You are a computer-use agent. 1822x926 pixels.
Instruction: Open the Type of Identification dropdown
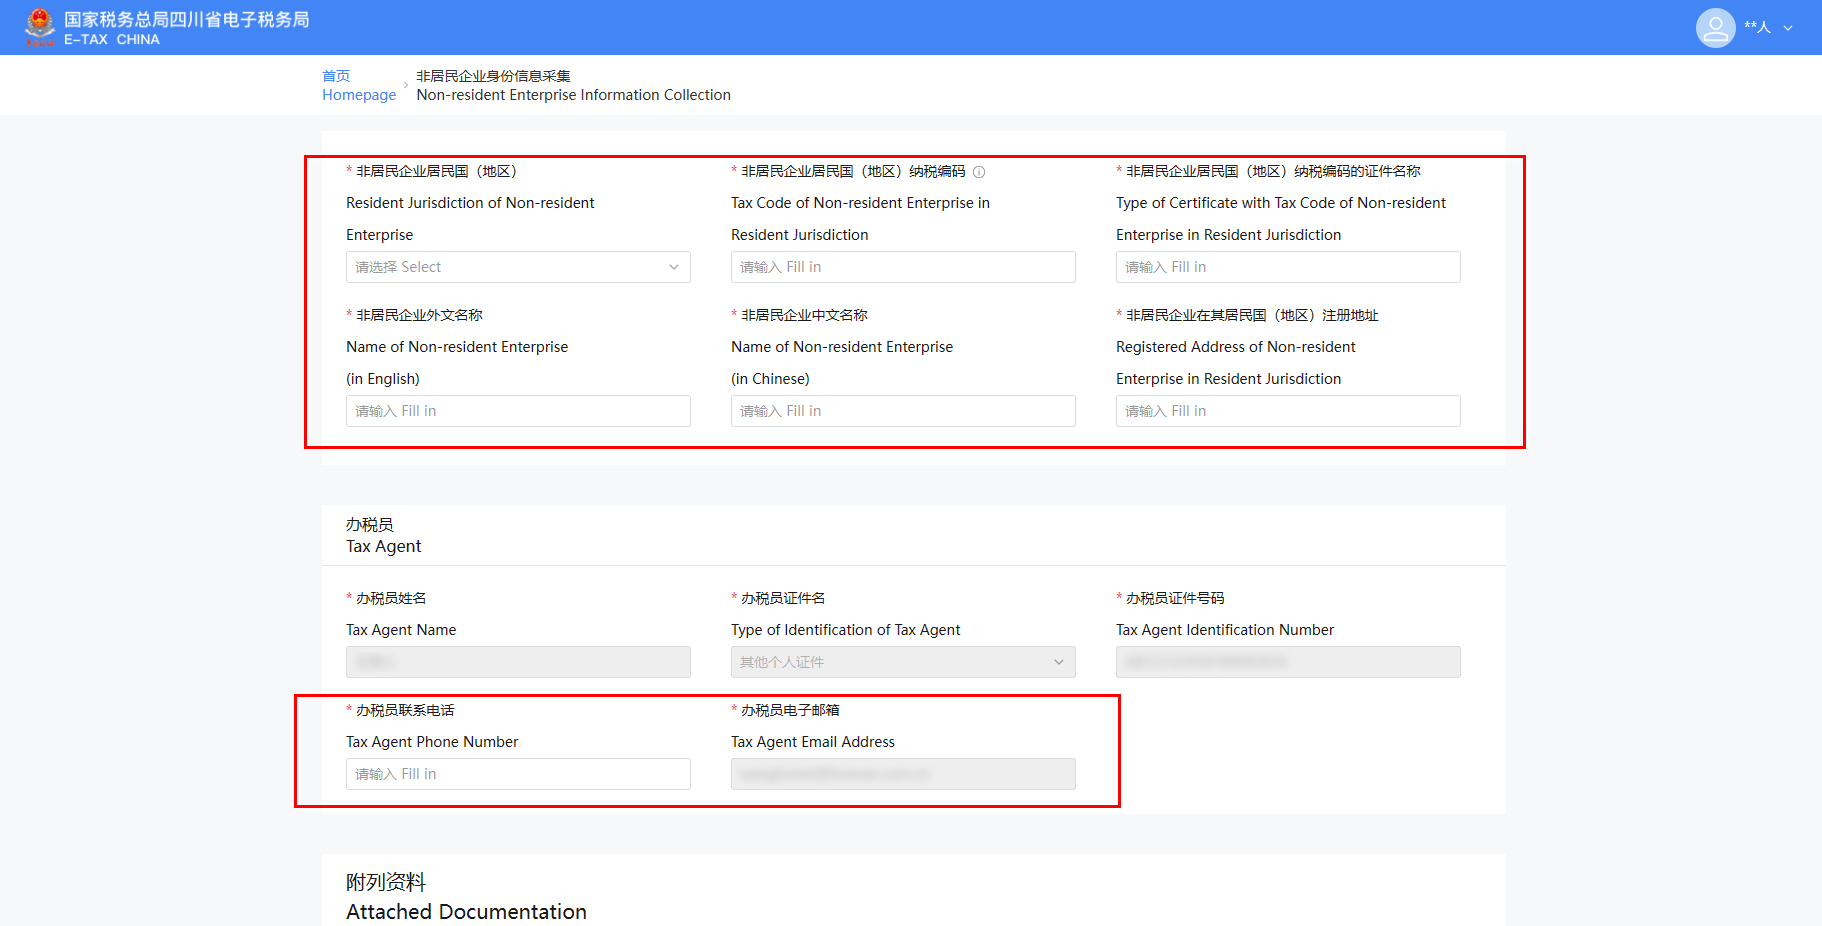pyautogui.click(x=902, y=662)
